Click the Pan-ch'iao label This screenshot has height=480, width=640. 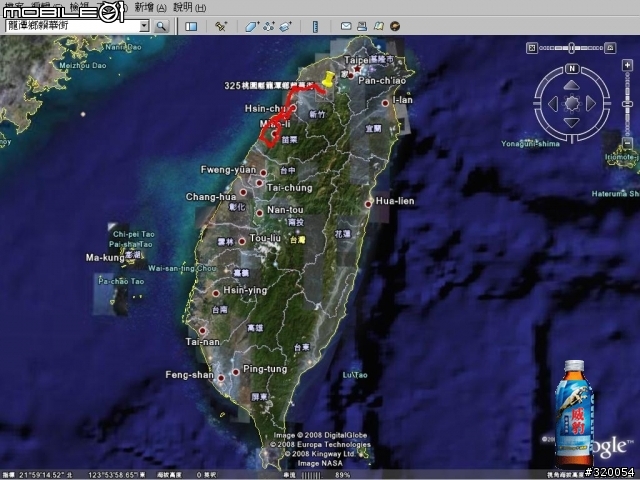(x=382, y=81)
